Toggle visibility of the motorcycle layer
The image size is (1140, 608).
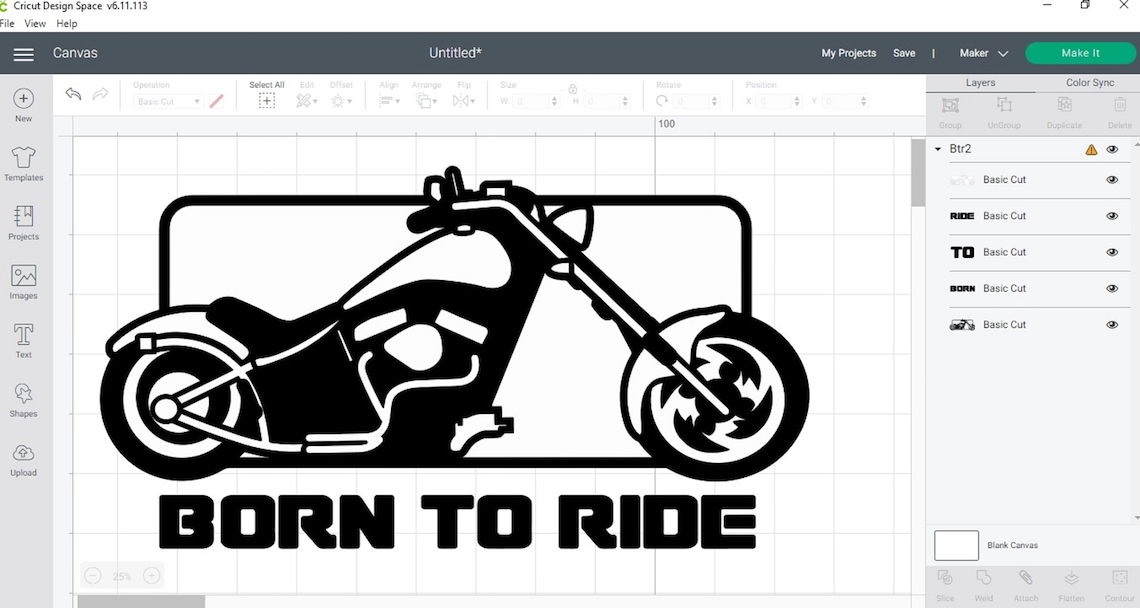(1112, 324)
